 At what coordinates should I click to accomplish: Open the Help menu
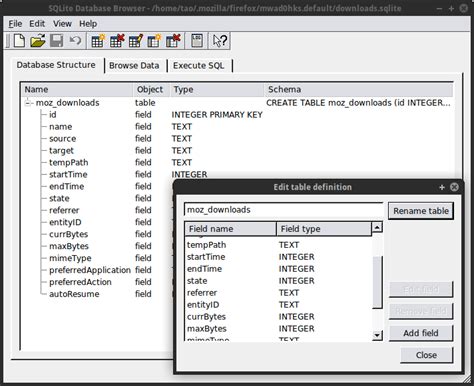(x=88, y=24)
